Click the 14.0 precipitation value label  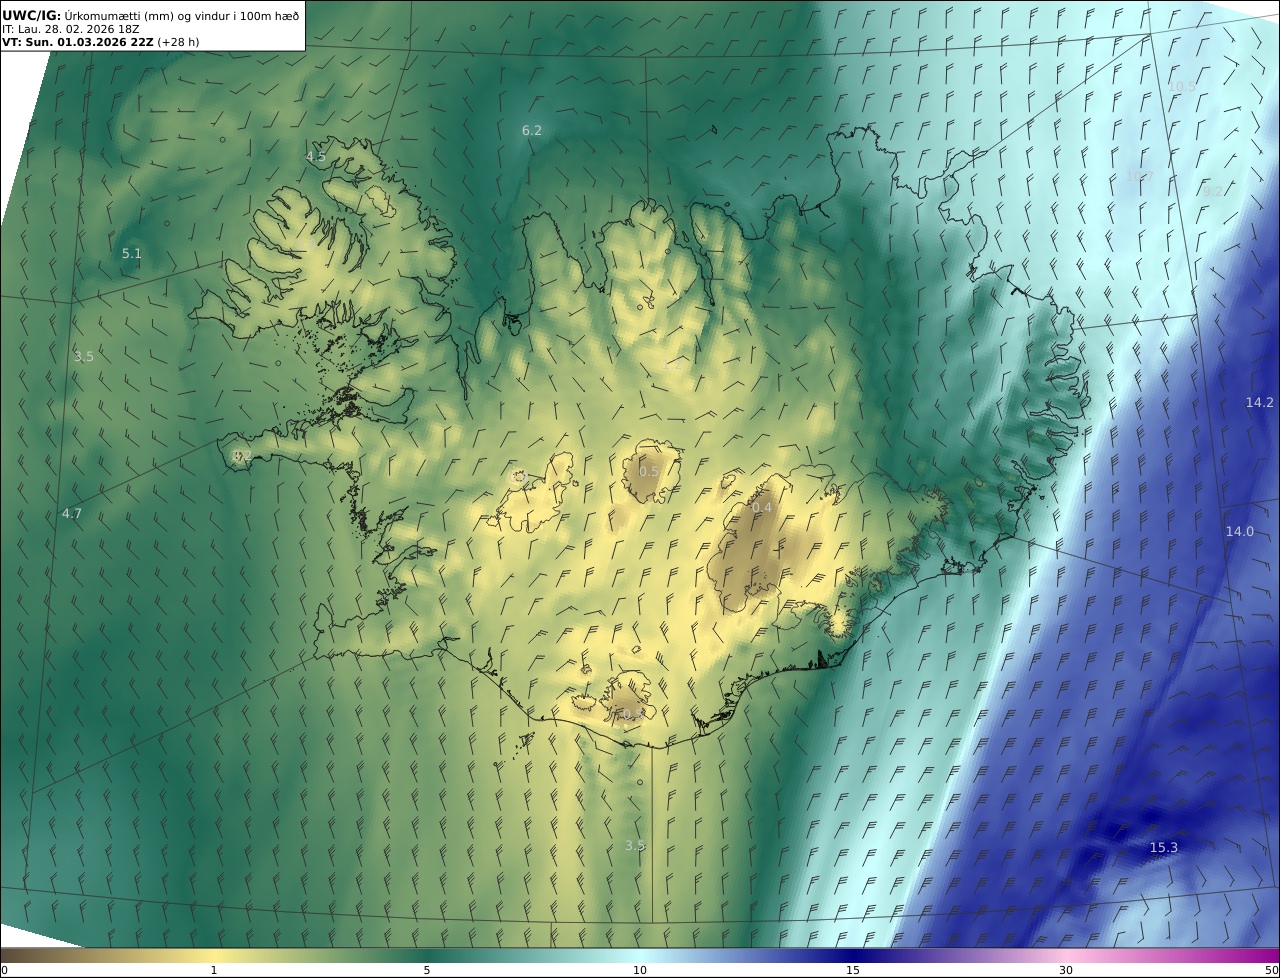point(1240,532)
